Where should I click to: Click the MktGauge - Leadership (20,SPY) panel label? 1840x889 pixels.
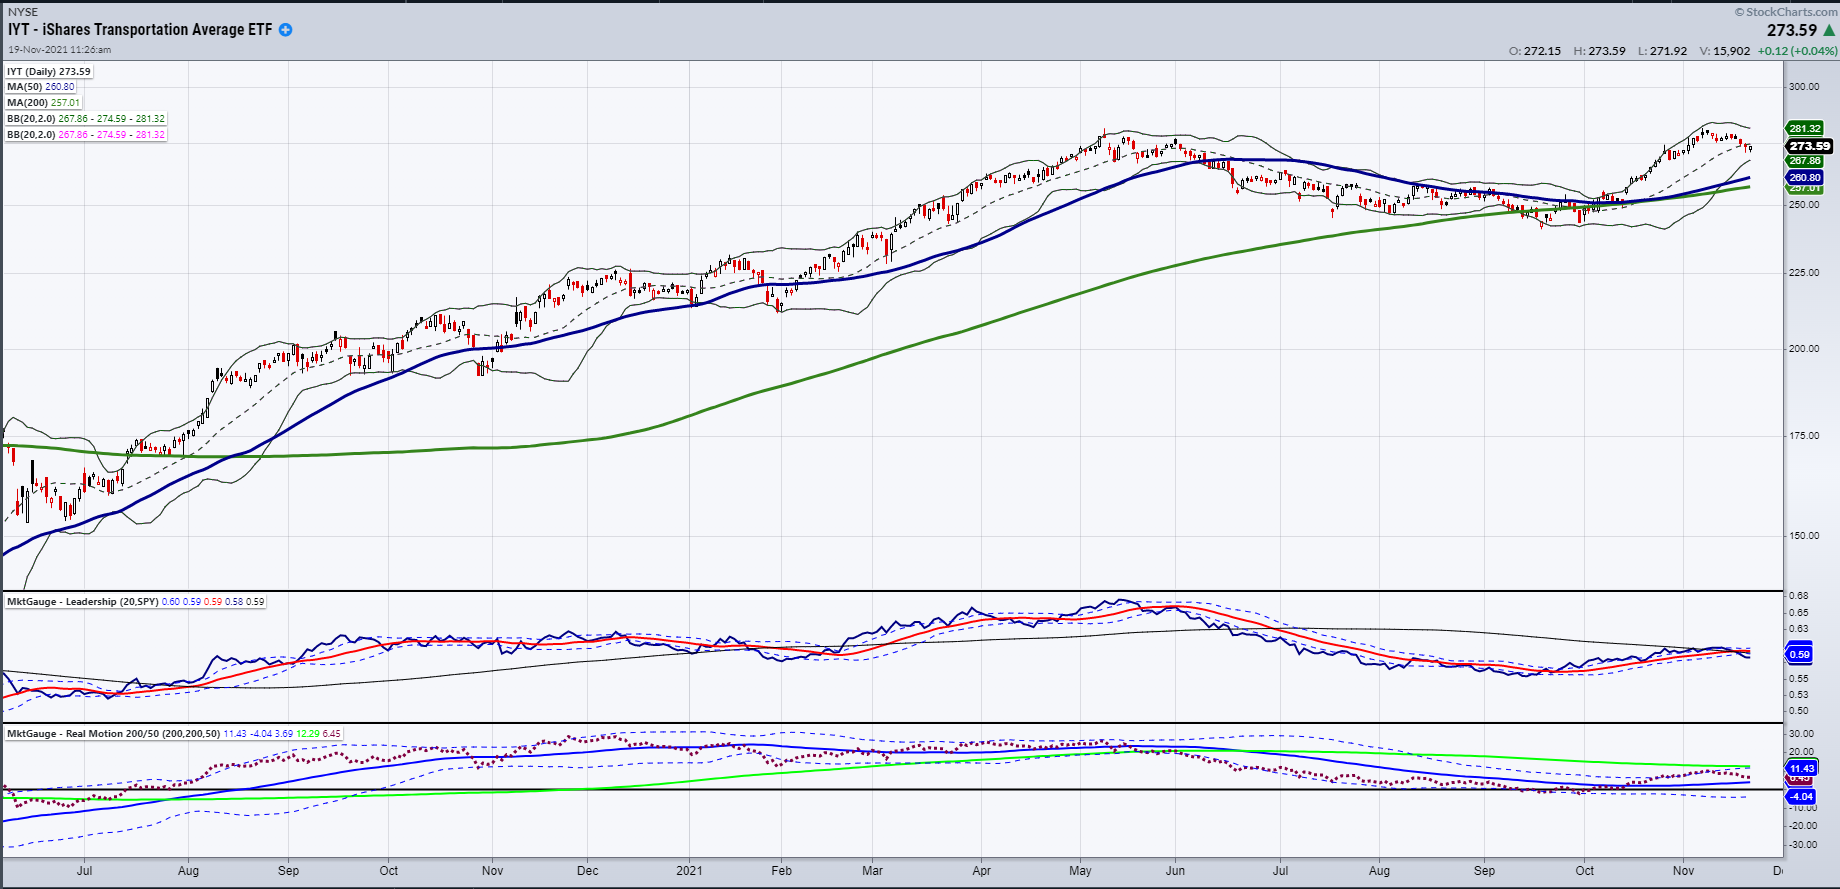(82, 602)
